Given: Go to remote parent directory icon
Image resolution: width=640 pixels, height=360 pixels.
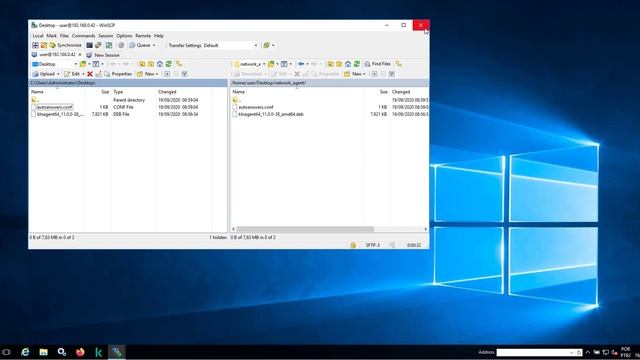Looking at the screenshot, I should pos(330,64).
